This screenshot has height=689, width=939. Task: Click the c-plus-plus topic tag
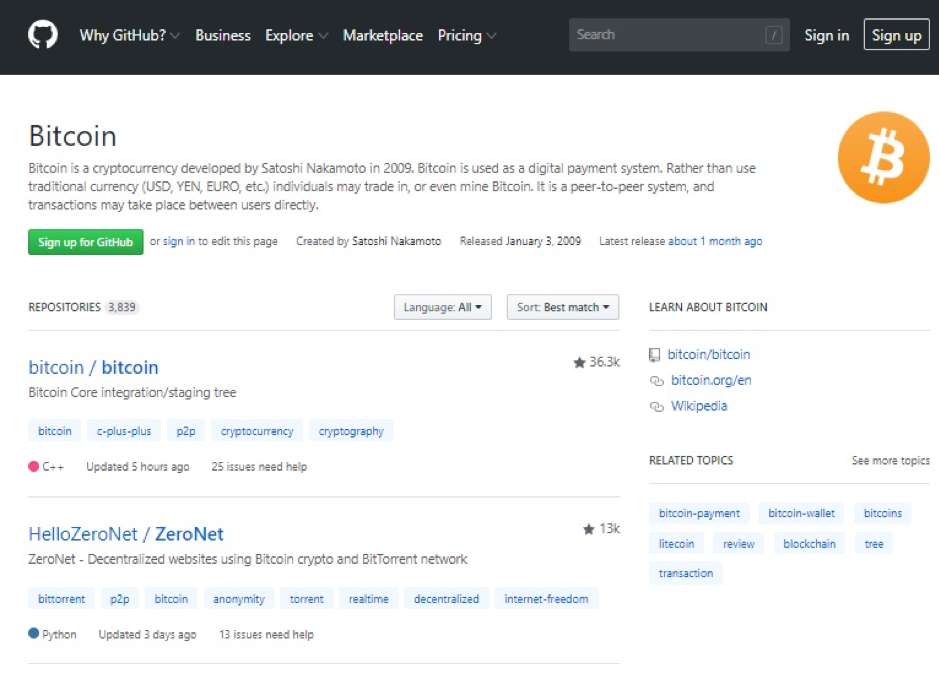124,431
